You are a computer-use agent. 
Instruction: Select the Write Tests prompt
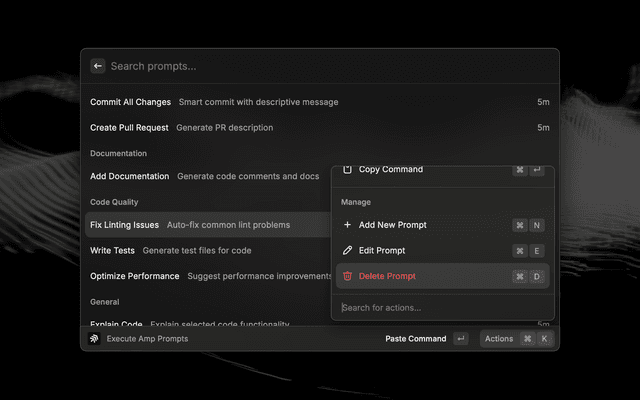[x=113, y=250]
